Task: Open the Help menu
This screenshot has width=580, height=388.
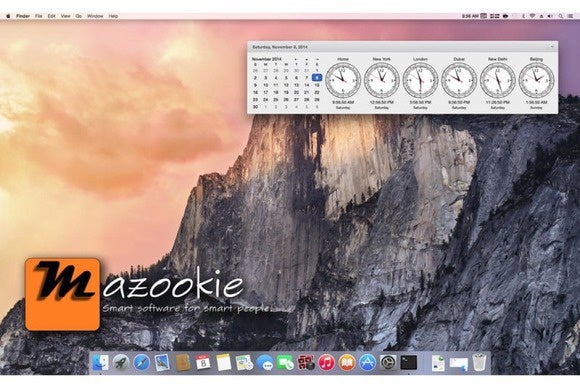Action: (x=113, y=16)
